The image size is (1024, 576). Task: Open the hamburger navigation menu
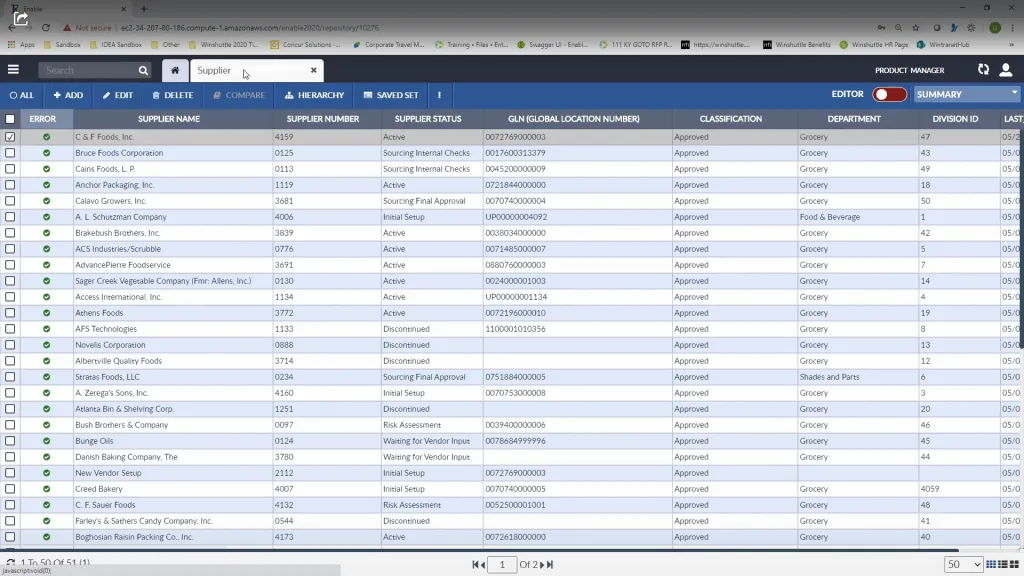pos(13,70)
